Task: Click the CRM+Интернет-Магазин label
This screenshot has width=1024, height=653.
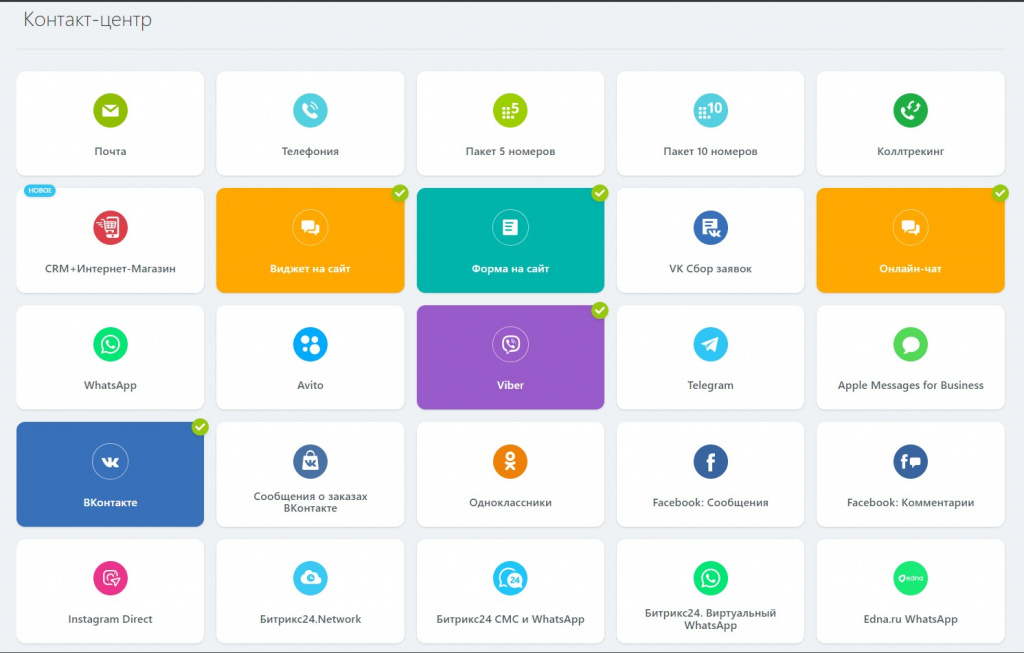Action: (110, 268)
